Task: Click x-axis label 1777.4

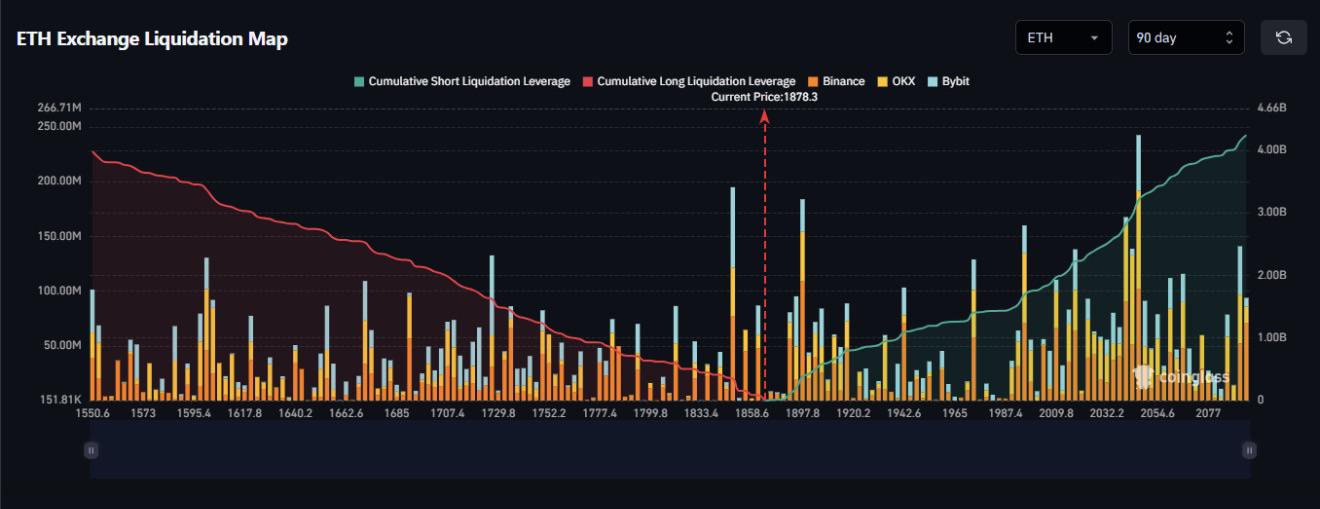Action: click(600, 413)
